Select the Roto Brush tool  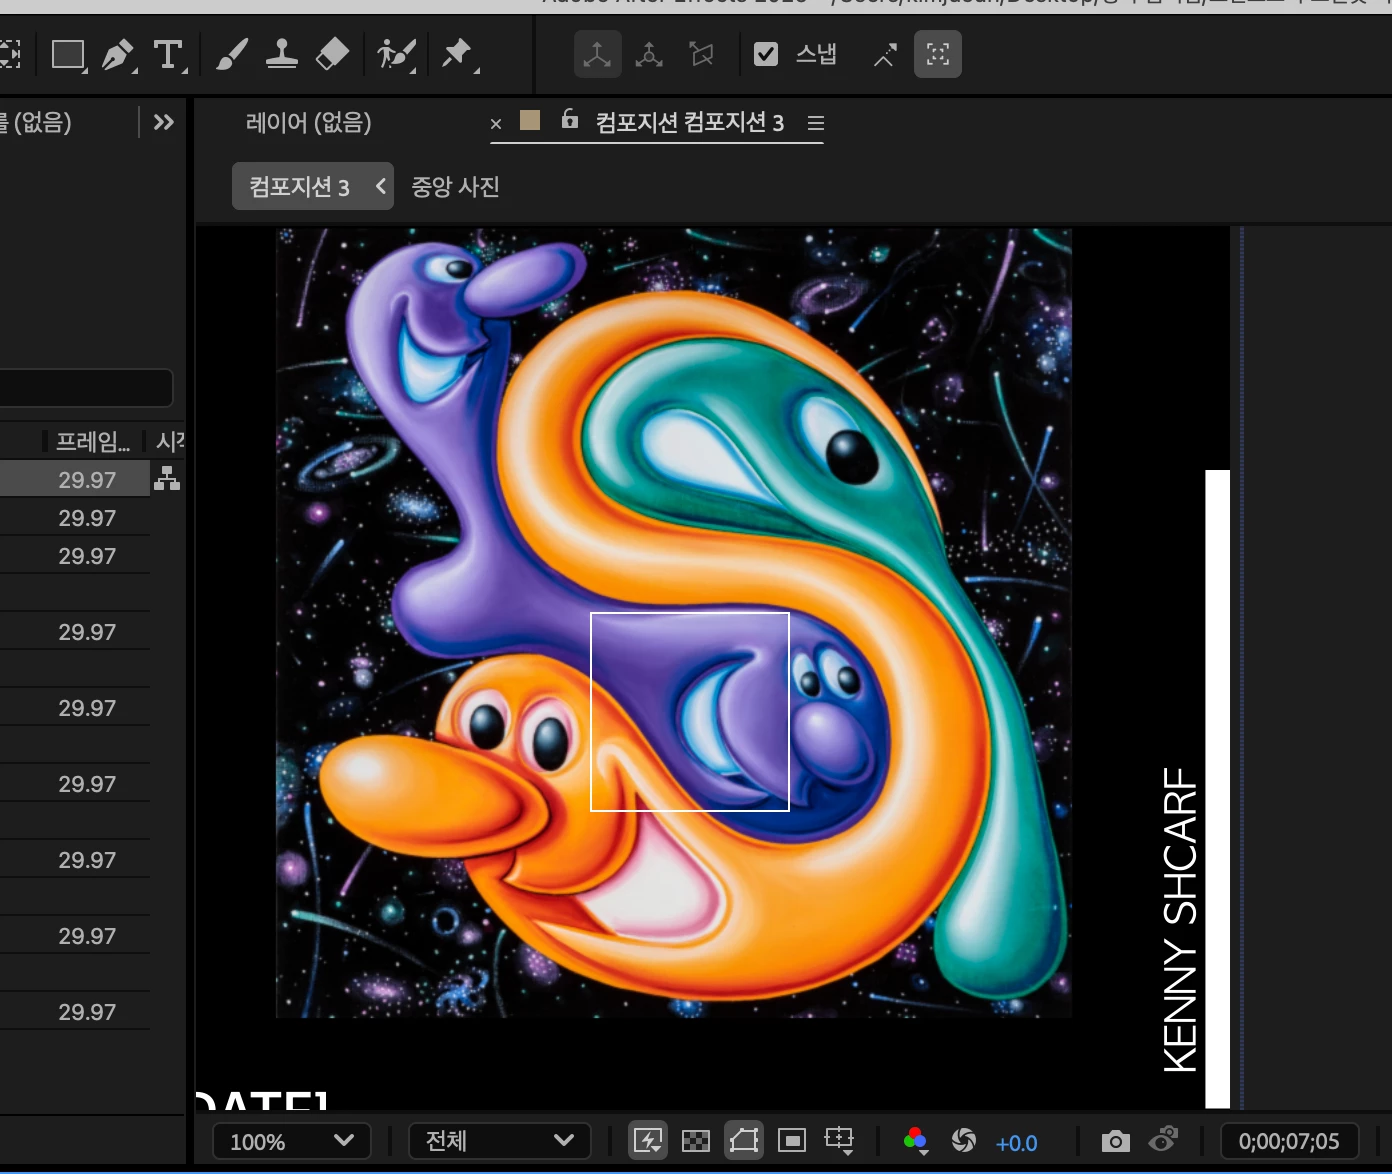click(x=396, y=54)
